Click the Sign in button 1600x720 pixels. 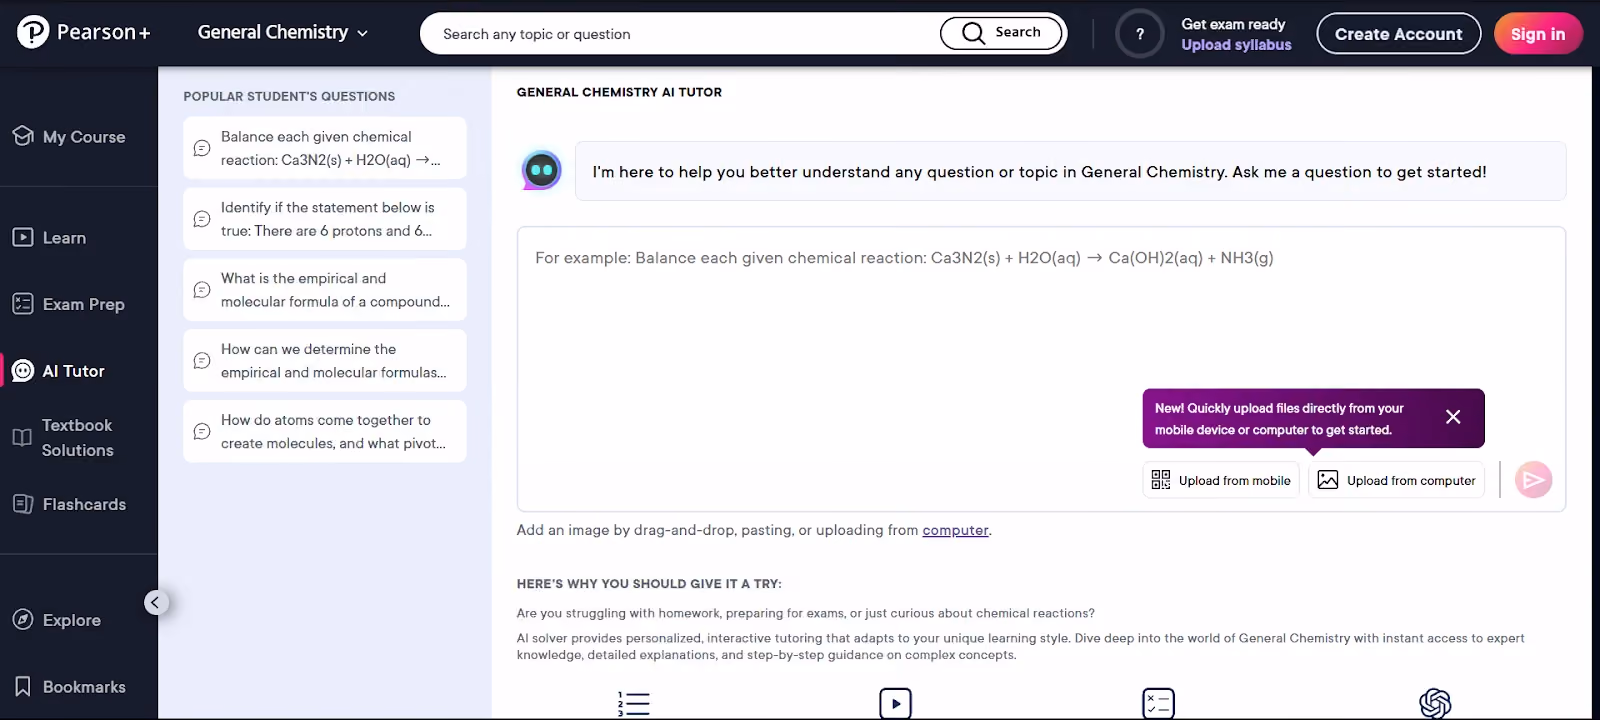pyautogui.click(x=1538, y=34)
